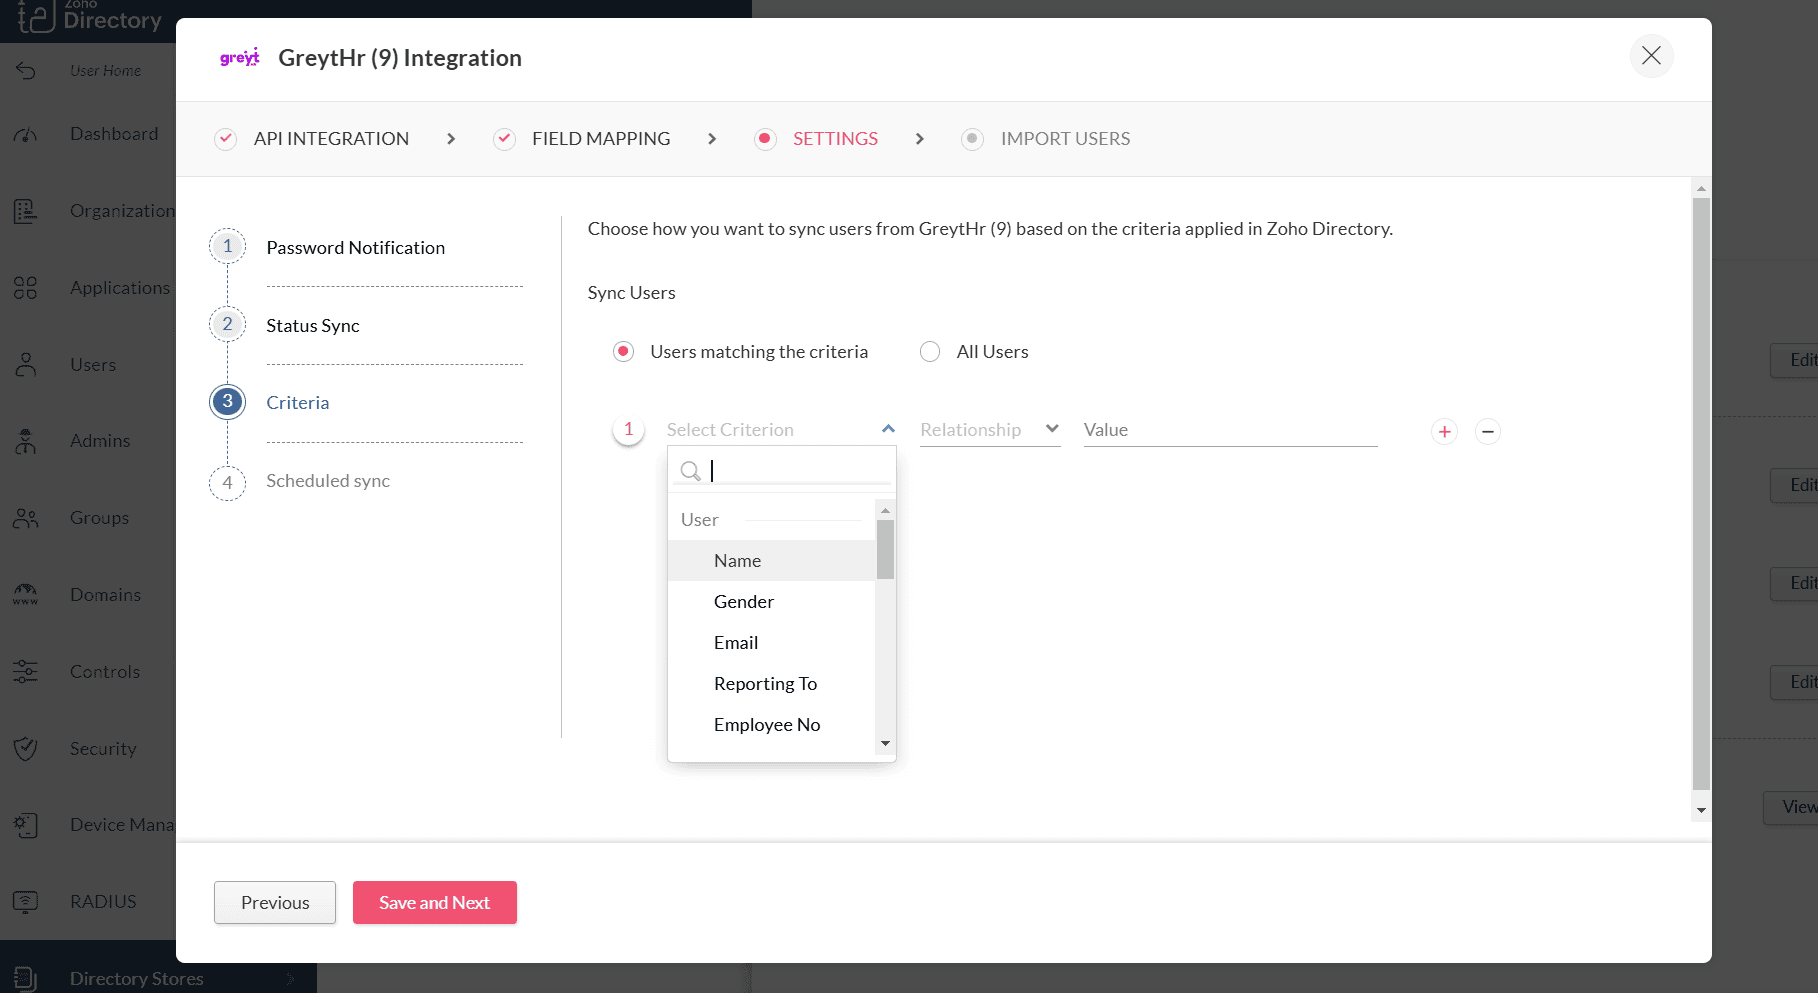Click the search magnifier icon in dropdown
Screen dimensions: 1818x993
[x=690, y=471]
